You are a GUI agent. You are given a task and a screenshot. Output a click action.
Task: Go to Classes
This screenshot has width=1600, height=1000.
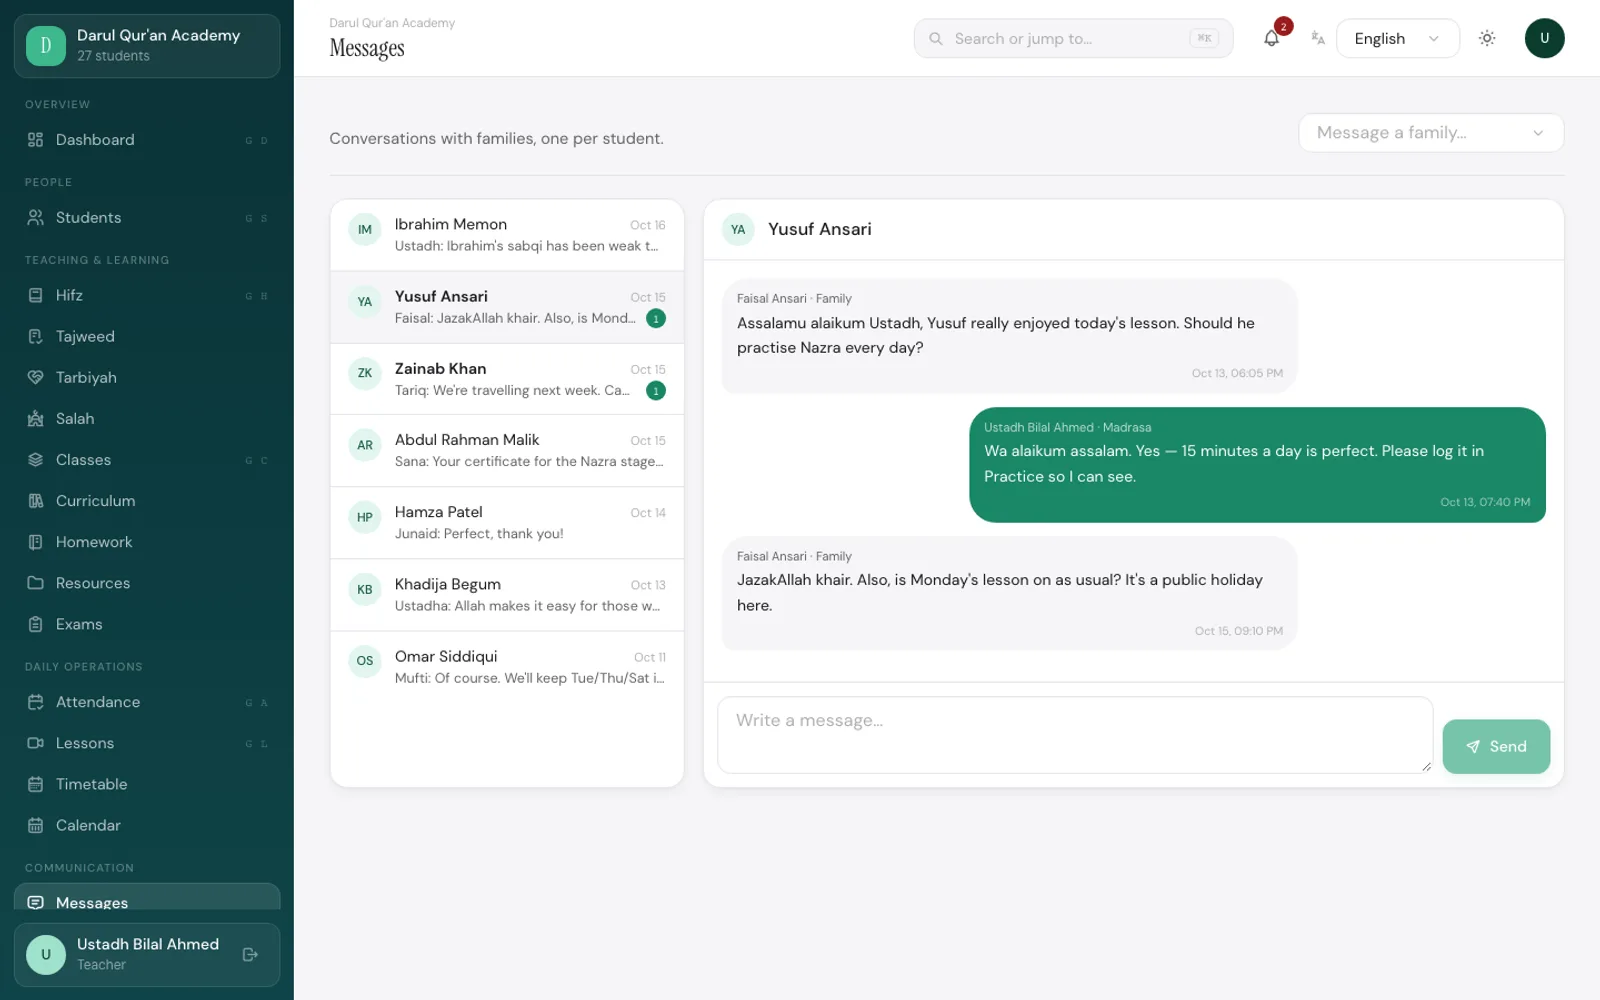click(x=147, y=460)
